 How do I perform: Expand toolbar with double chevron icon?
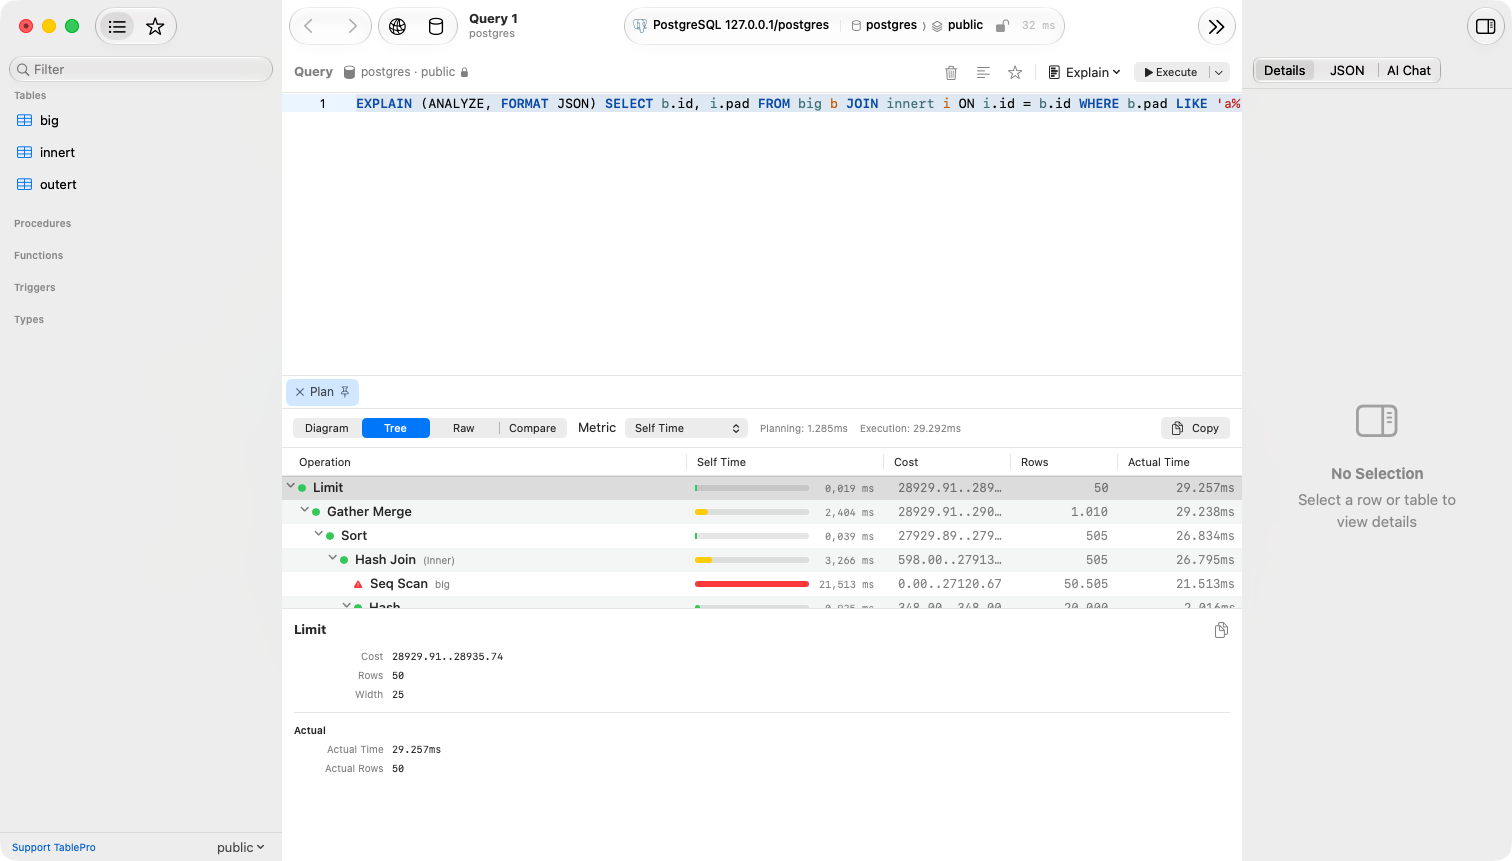click(1216, 27)
